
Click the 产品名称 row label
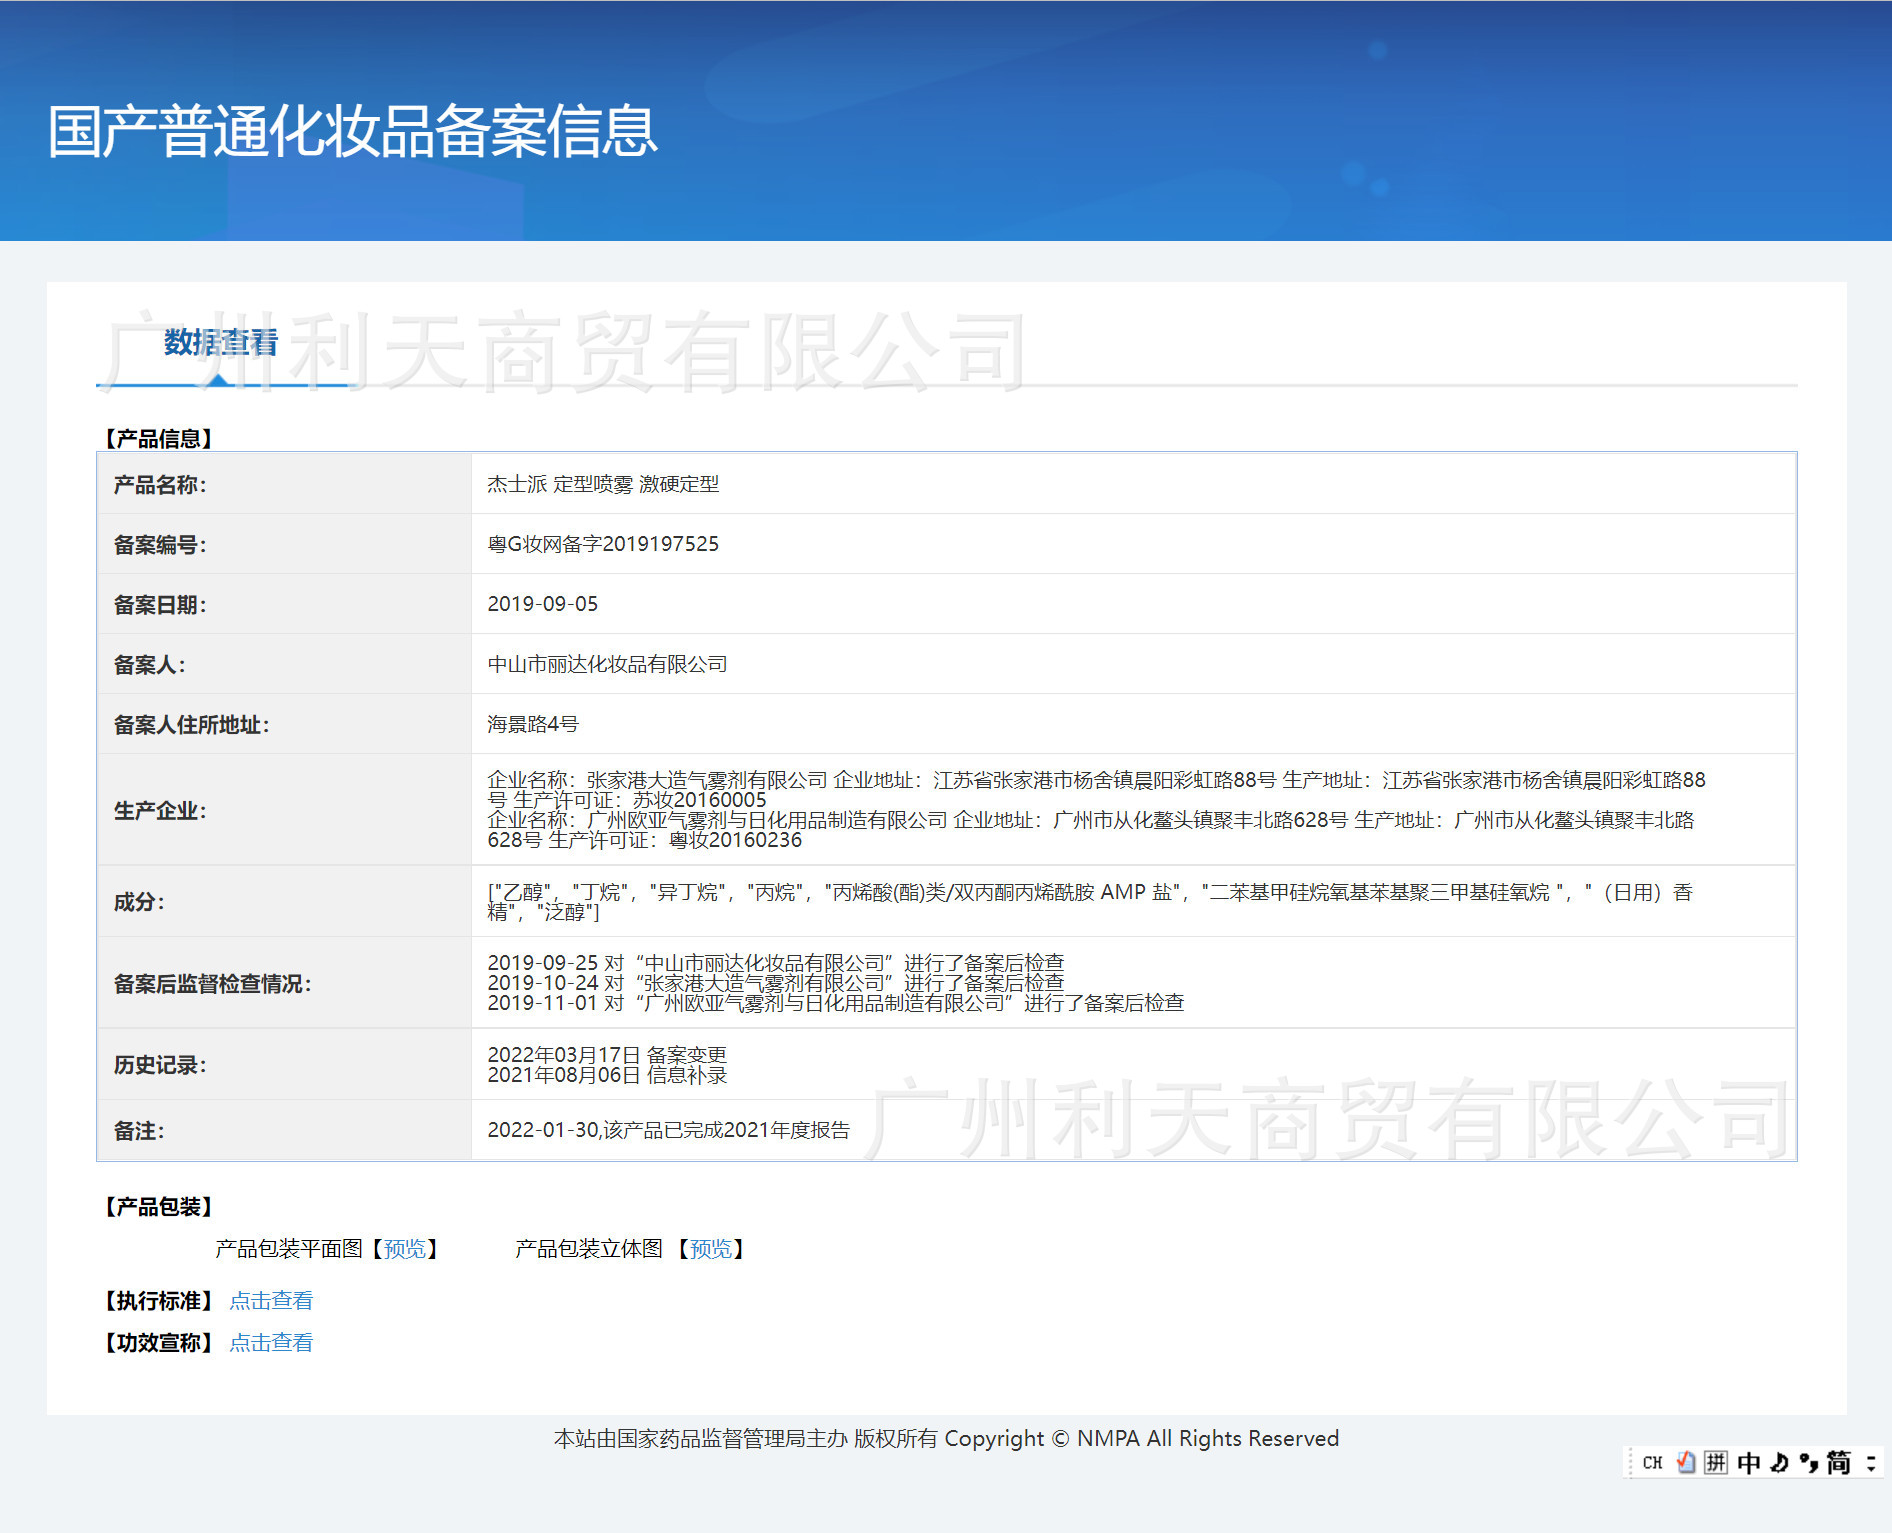pyautogui.click(x=160, y=485)
